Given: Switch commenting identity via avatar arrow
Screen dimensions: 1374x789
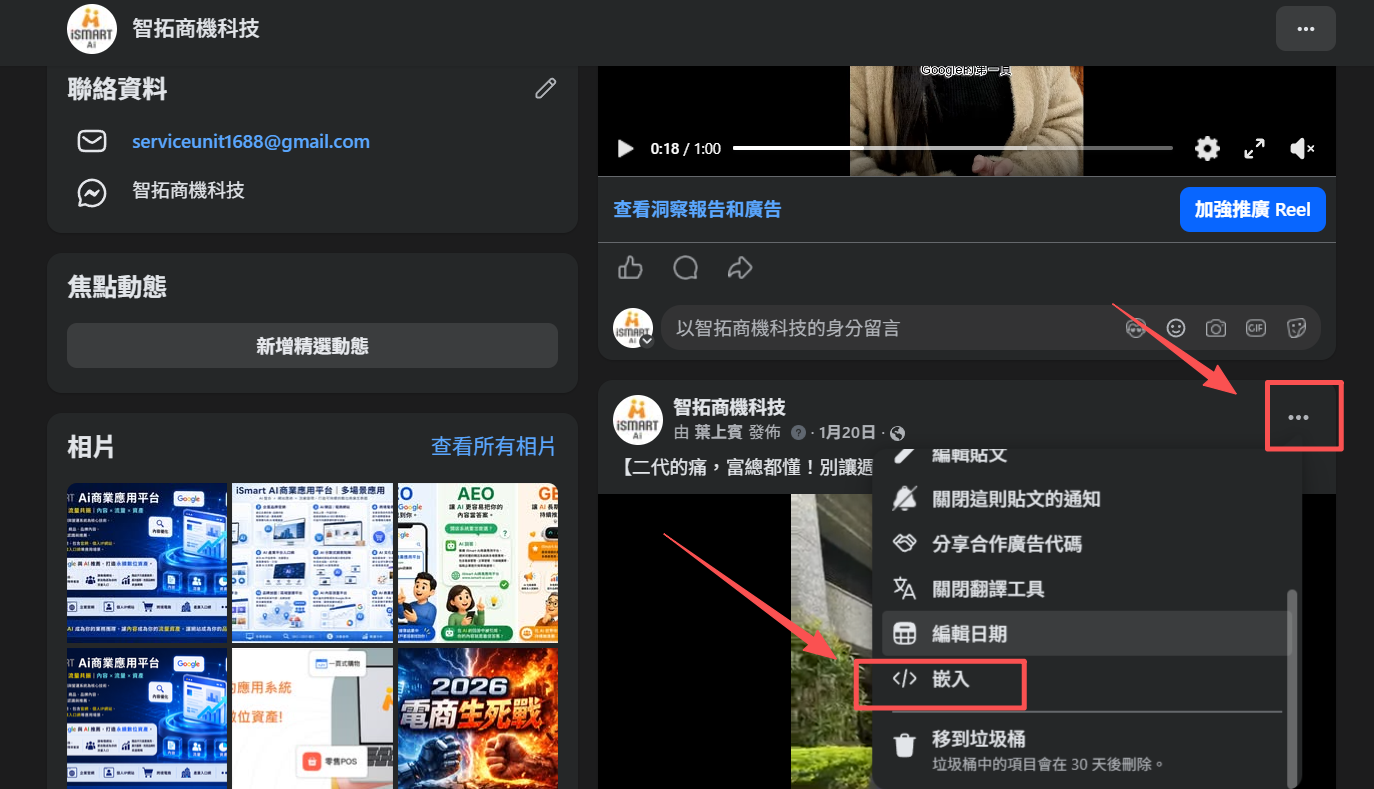Looking at the screenshot, I should [x=647, y=341].
